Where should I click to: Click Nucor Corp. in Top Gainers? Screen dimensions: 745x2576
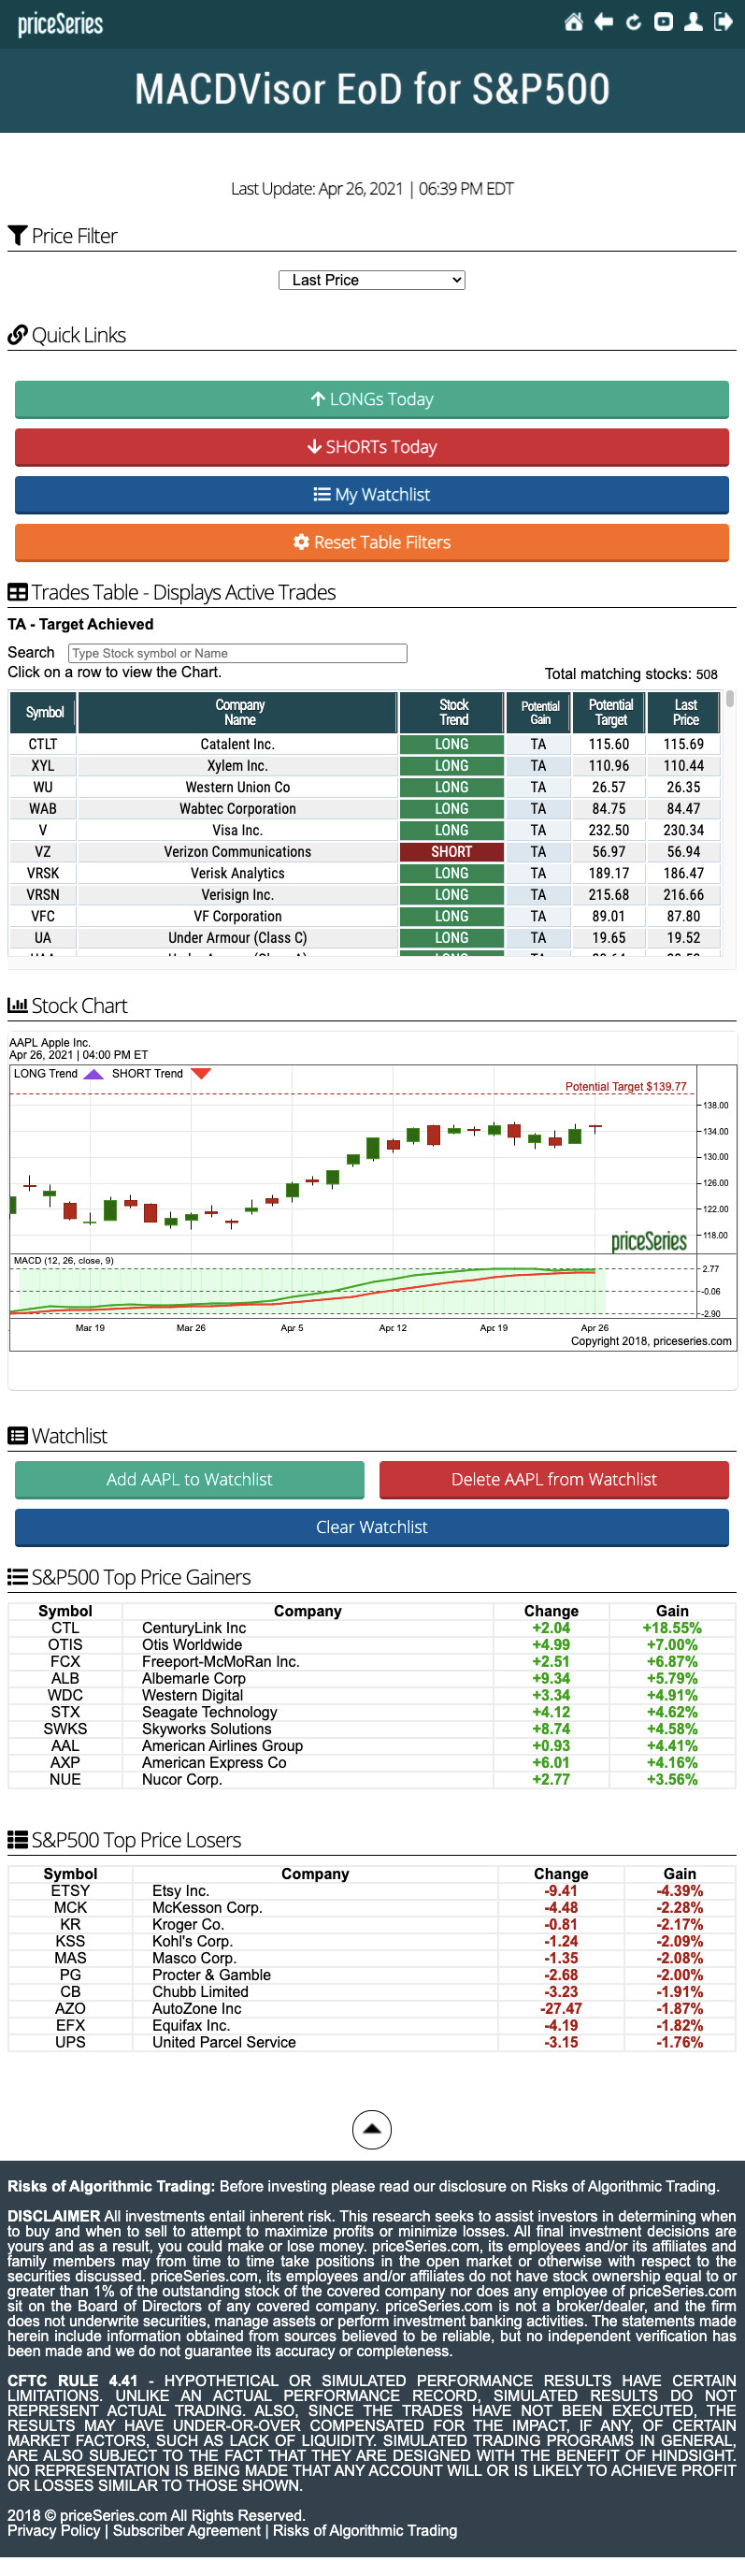point(182,1779)
